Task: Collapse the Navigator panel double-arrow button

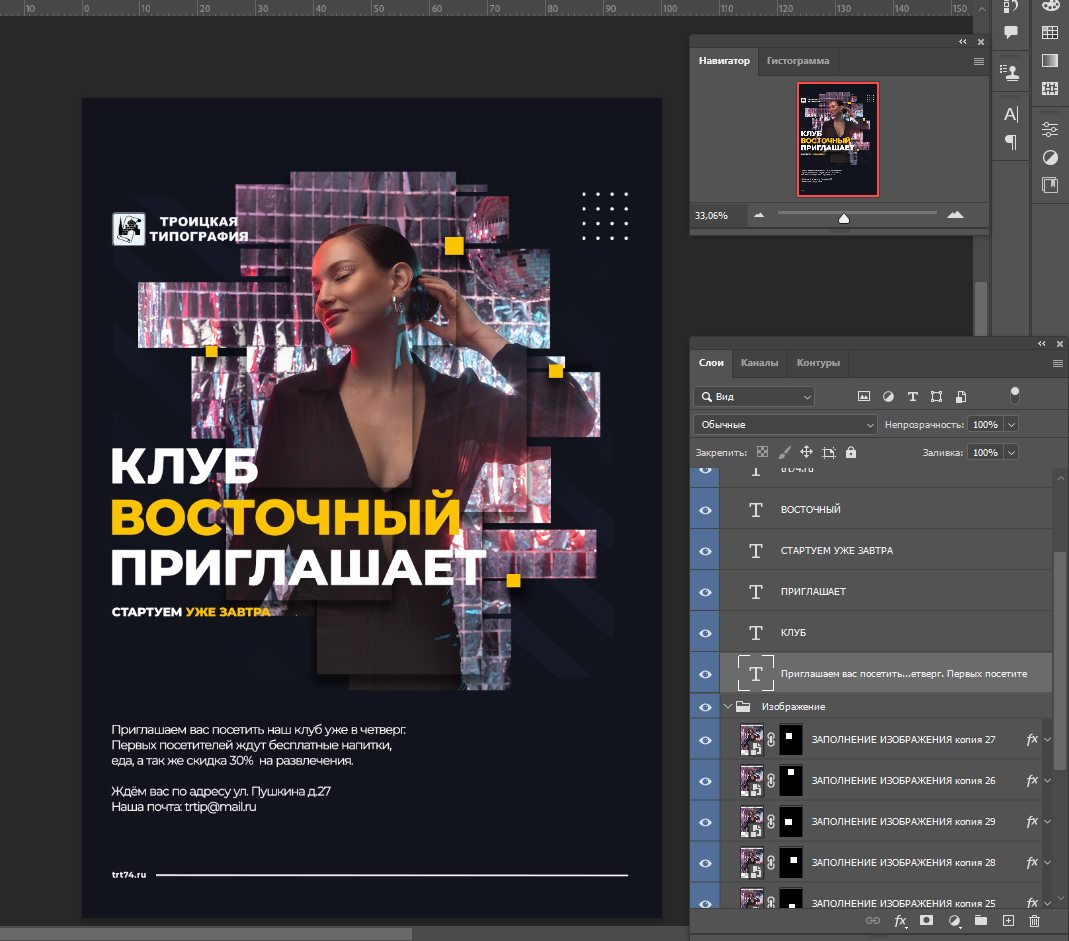Action: click(963, 42)
